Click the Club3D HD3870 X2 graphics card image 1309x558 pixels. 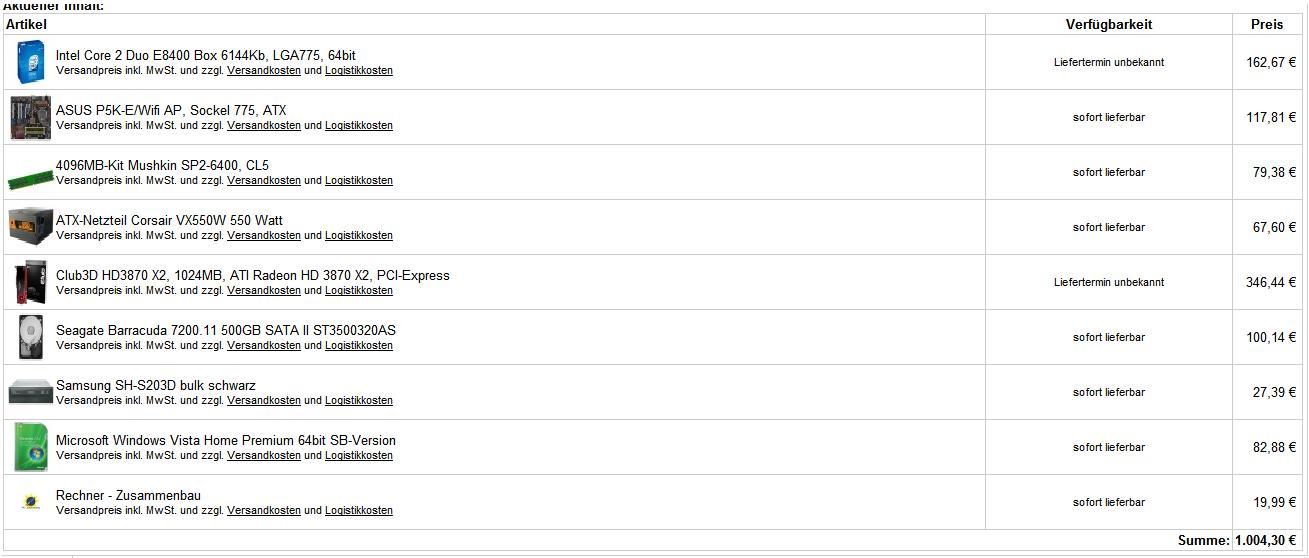point(30,282)
